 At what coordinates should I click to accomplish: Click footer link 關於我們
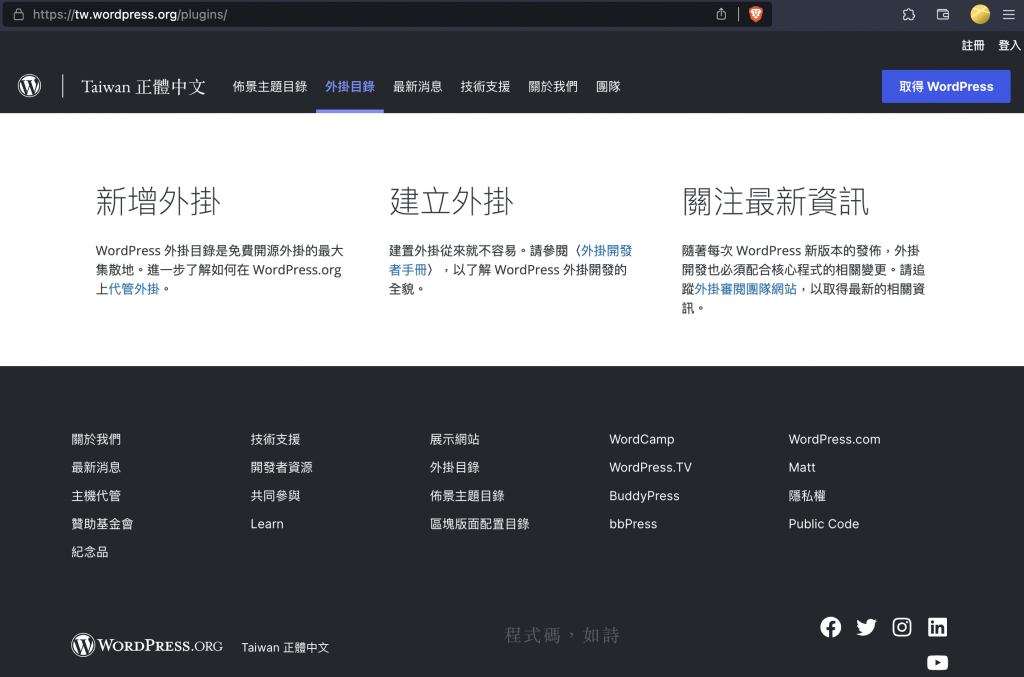click(96, 439)
